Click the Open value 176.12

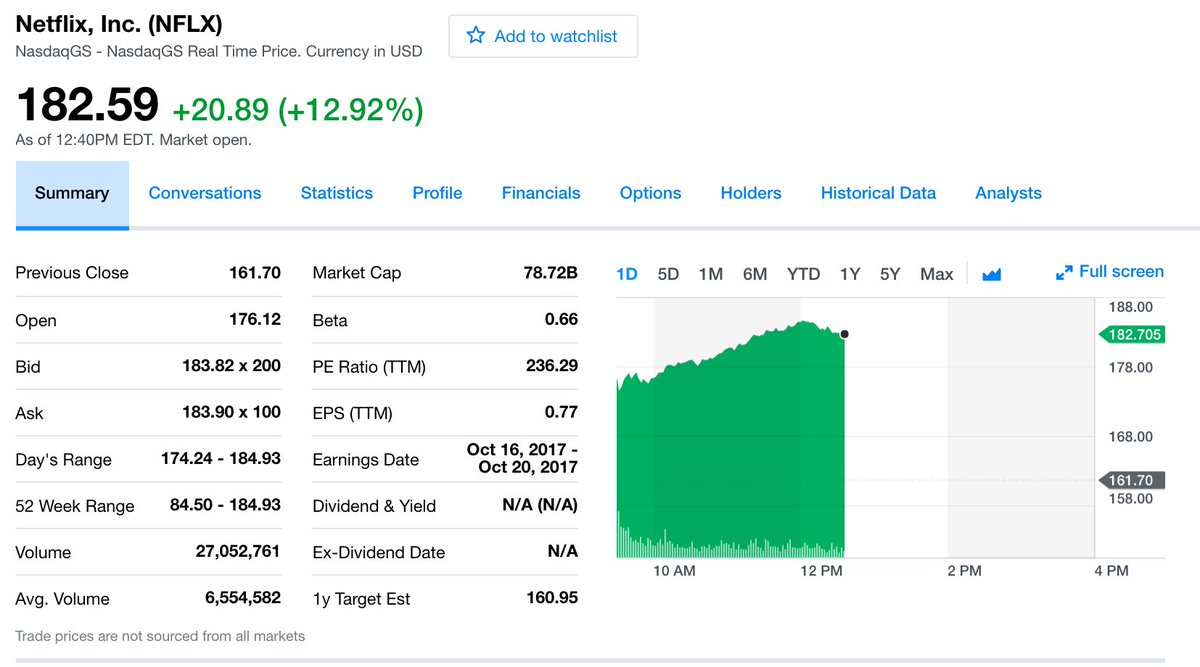tap(255, 319)
